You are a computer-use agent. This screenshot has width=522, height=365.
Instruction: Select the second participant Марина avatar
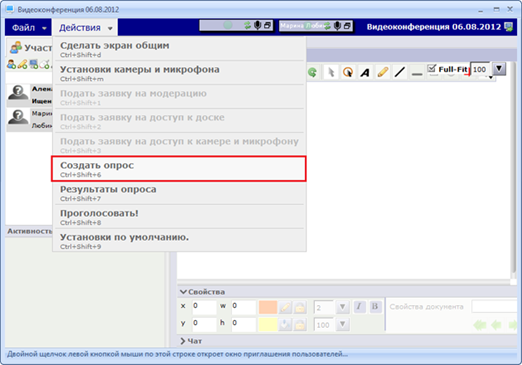[18, 118]
